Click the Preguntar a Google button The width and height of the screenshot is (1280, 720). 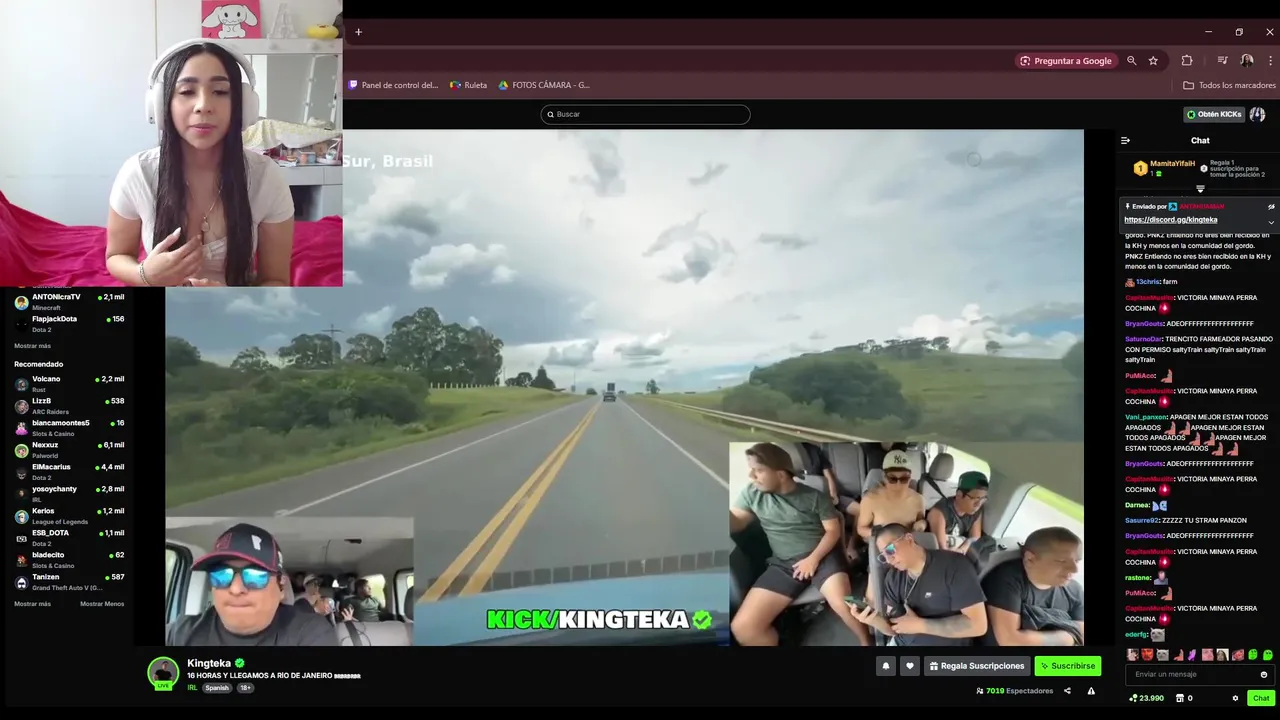tap(1066, 61)
